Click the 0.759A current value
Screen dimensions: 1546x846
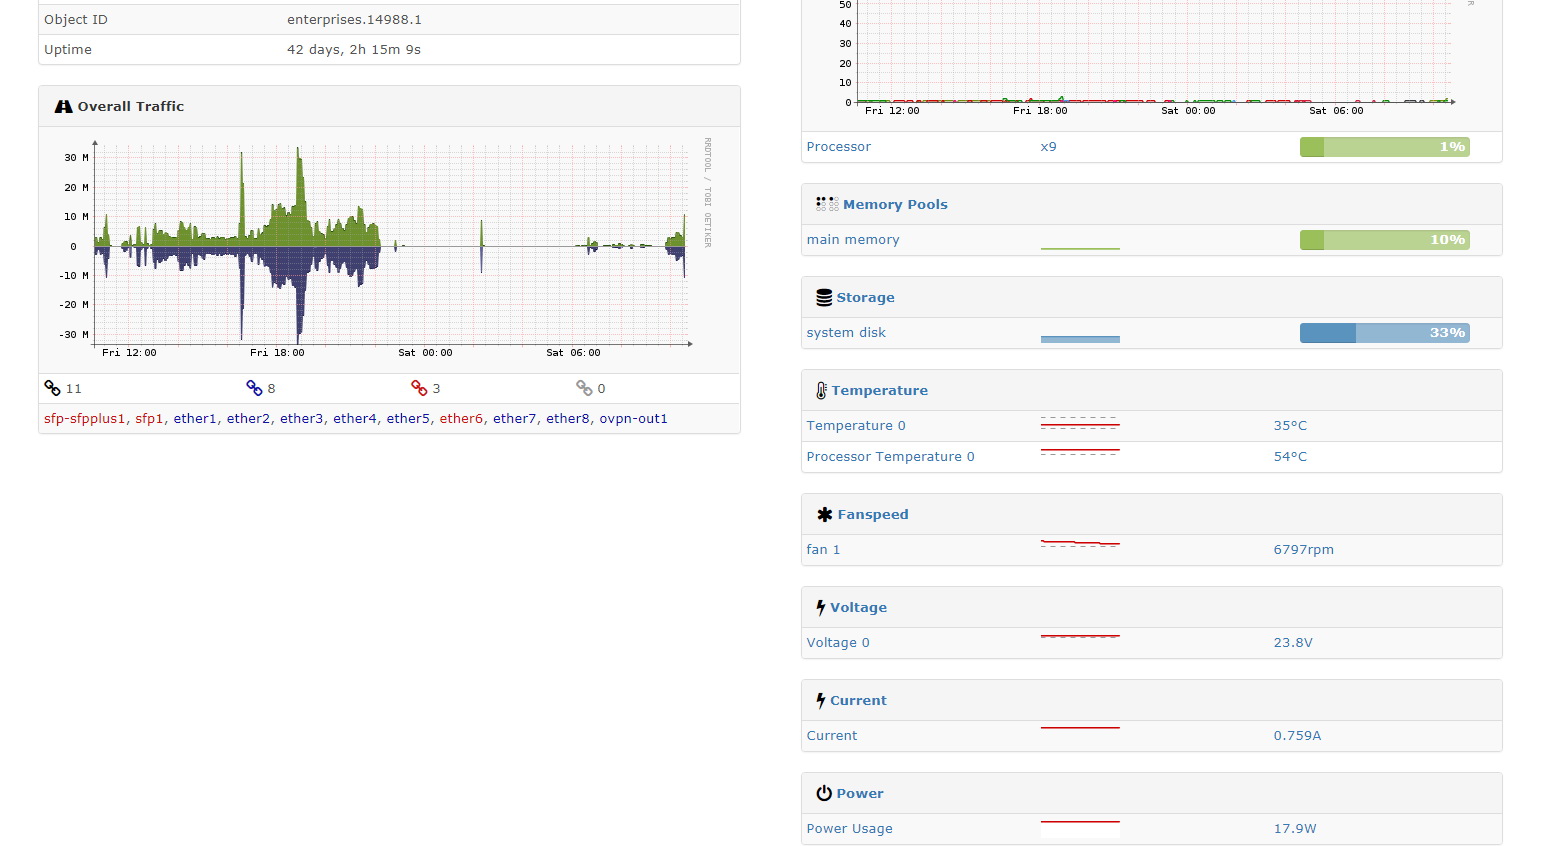(1297, 735)
